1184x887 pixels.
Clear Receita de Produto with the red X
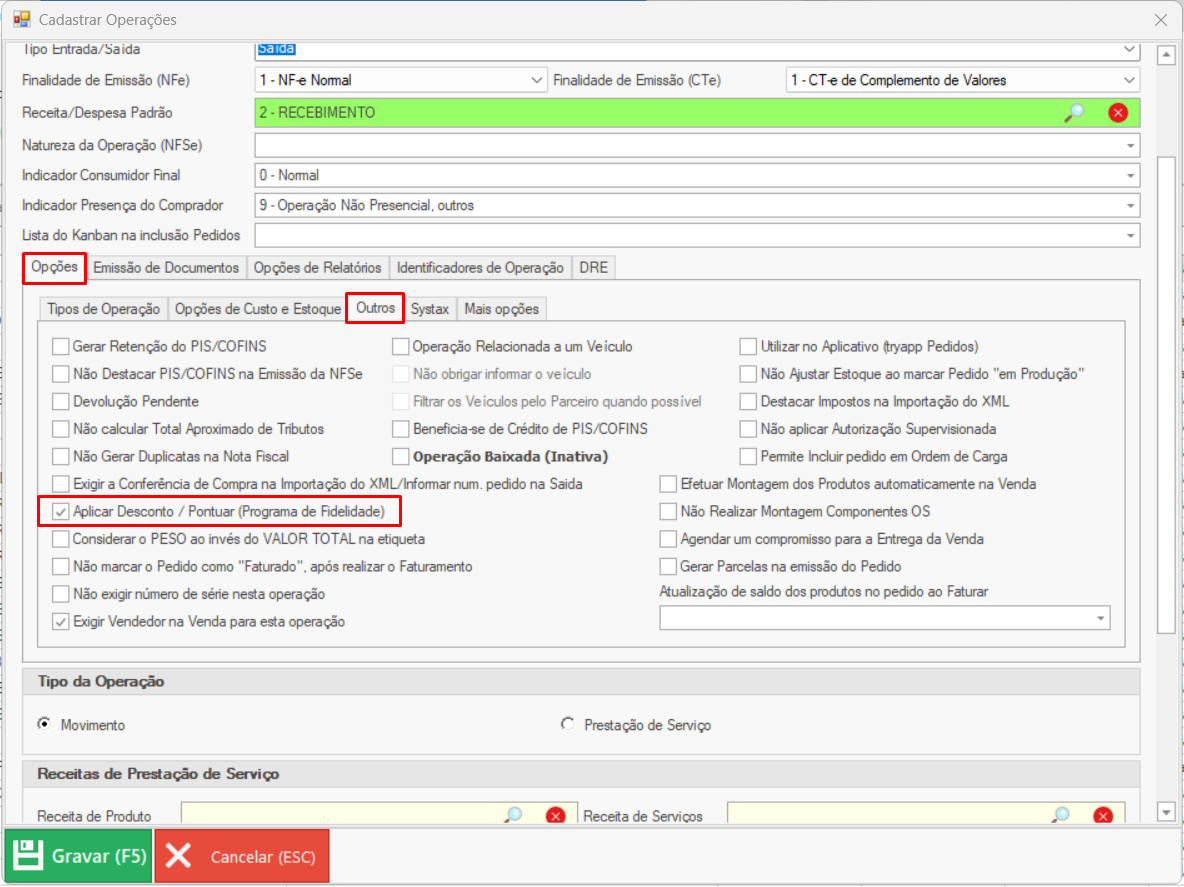(x=555, y=816)
